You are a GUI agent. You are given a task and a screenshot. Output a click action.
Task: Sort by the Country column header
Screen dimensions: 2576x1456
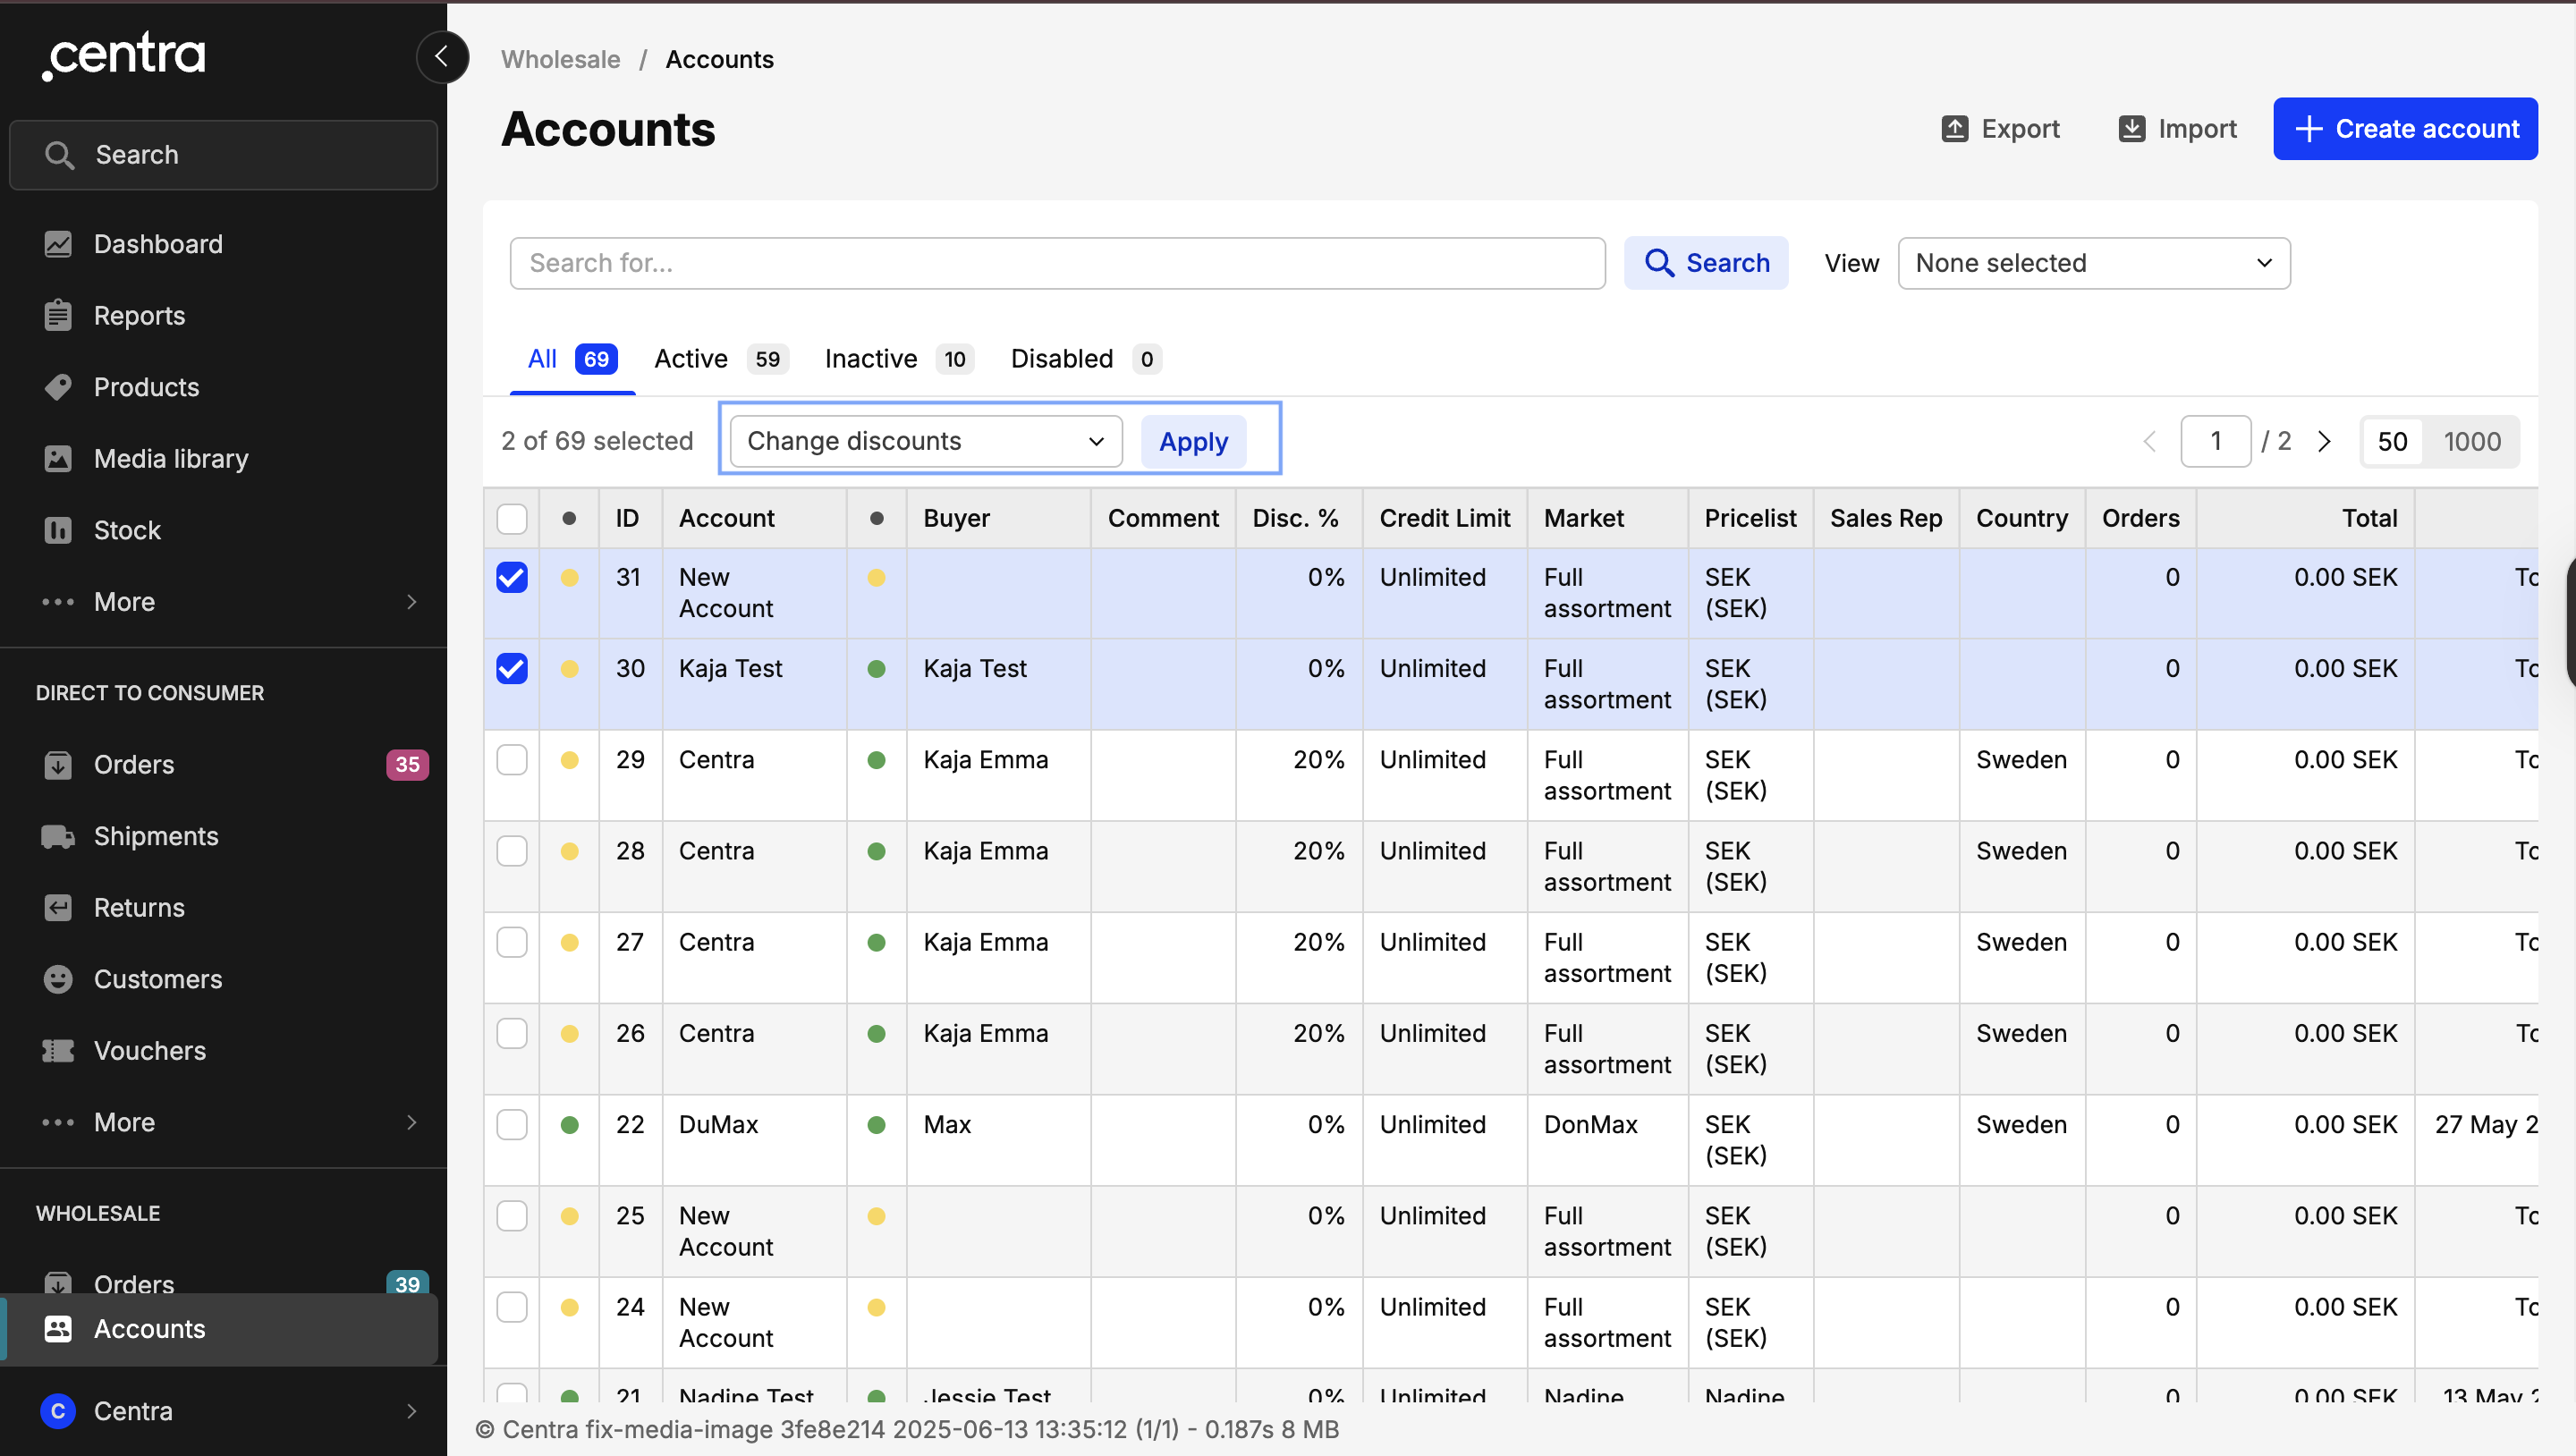click(2022, 518)
